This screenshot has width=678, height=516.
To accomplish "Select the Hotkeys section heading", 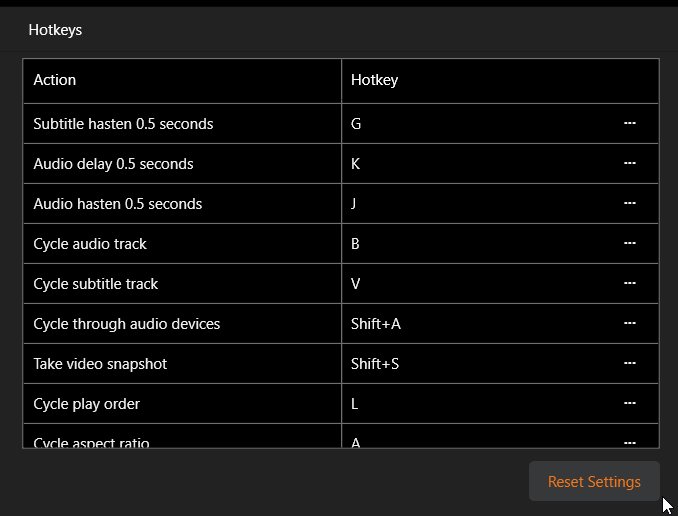I will (55, 30).
